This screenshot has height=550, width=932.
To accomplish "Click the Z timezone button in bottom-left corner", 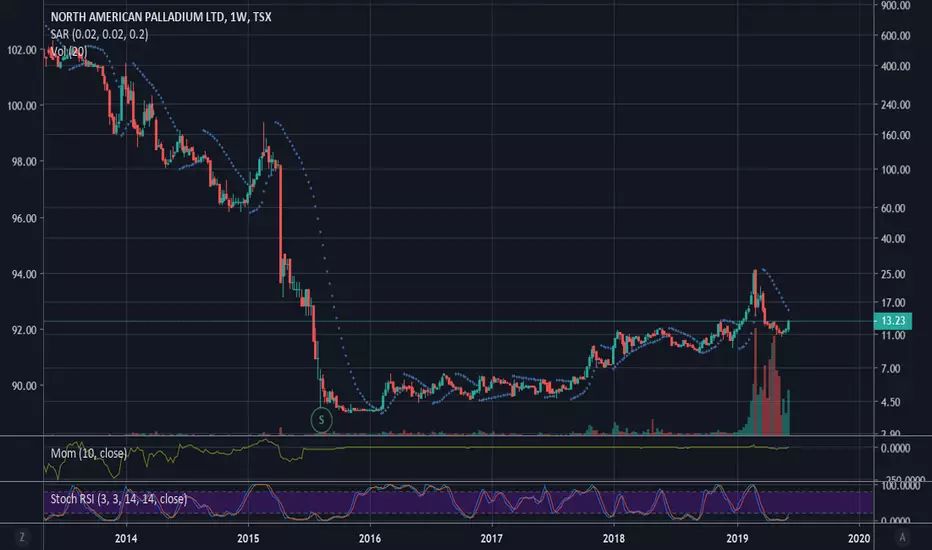I will click(x=22, y=538).
